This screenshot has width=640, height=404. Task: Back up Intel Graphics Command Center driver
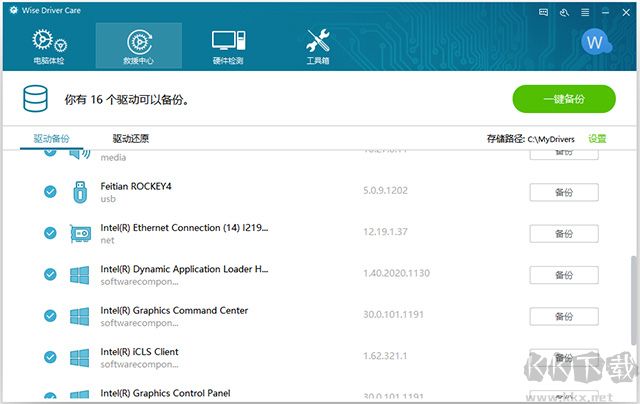tap(564, 316)
